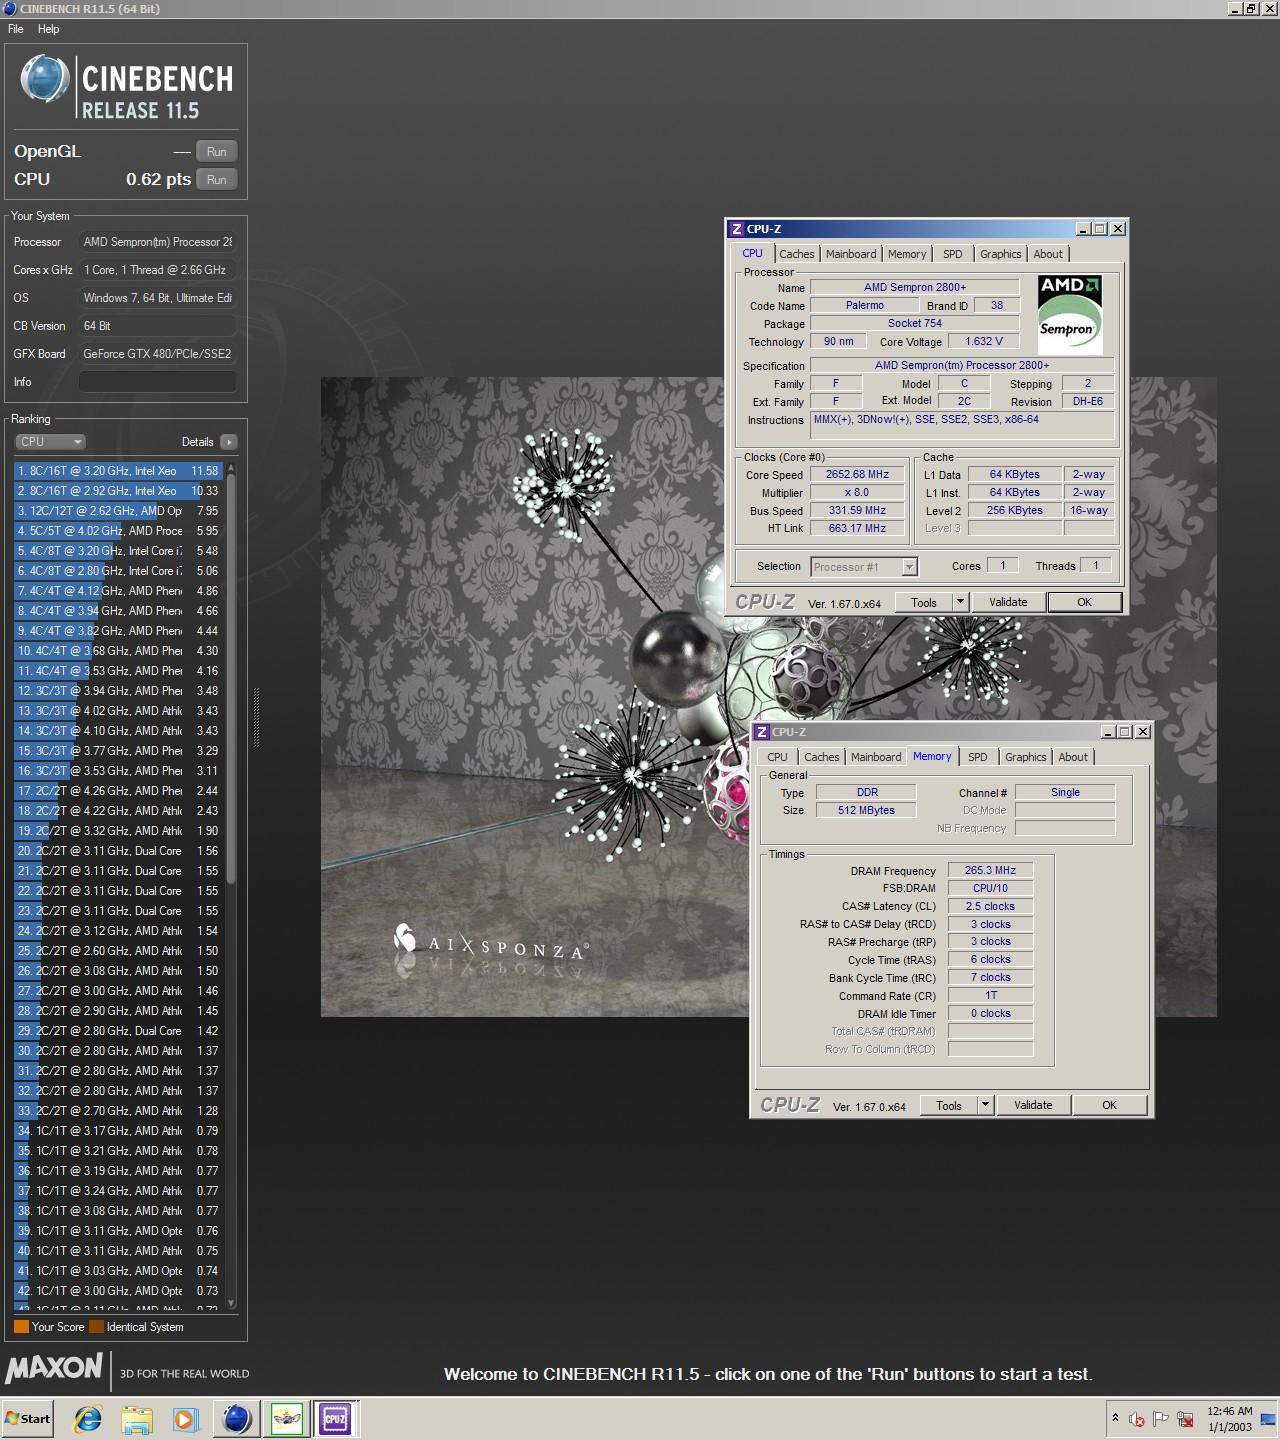This screenshot has height=1440, width=1280.
Task: Minimize the upper CPU-Z window
Action: (x=1083, y=229)
